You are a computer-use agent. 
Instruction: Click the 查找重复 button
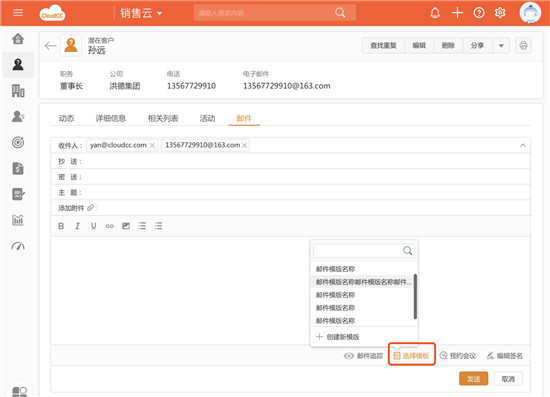[383, 46]
